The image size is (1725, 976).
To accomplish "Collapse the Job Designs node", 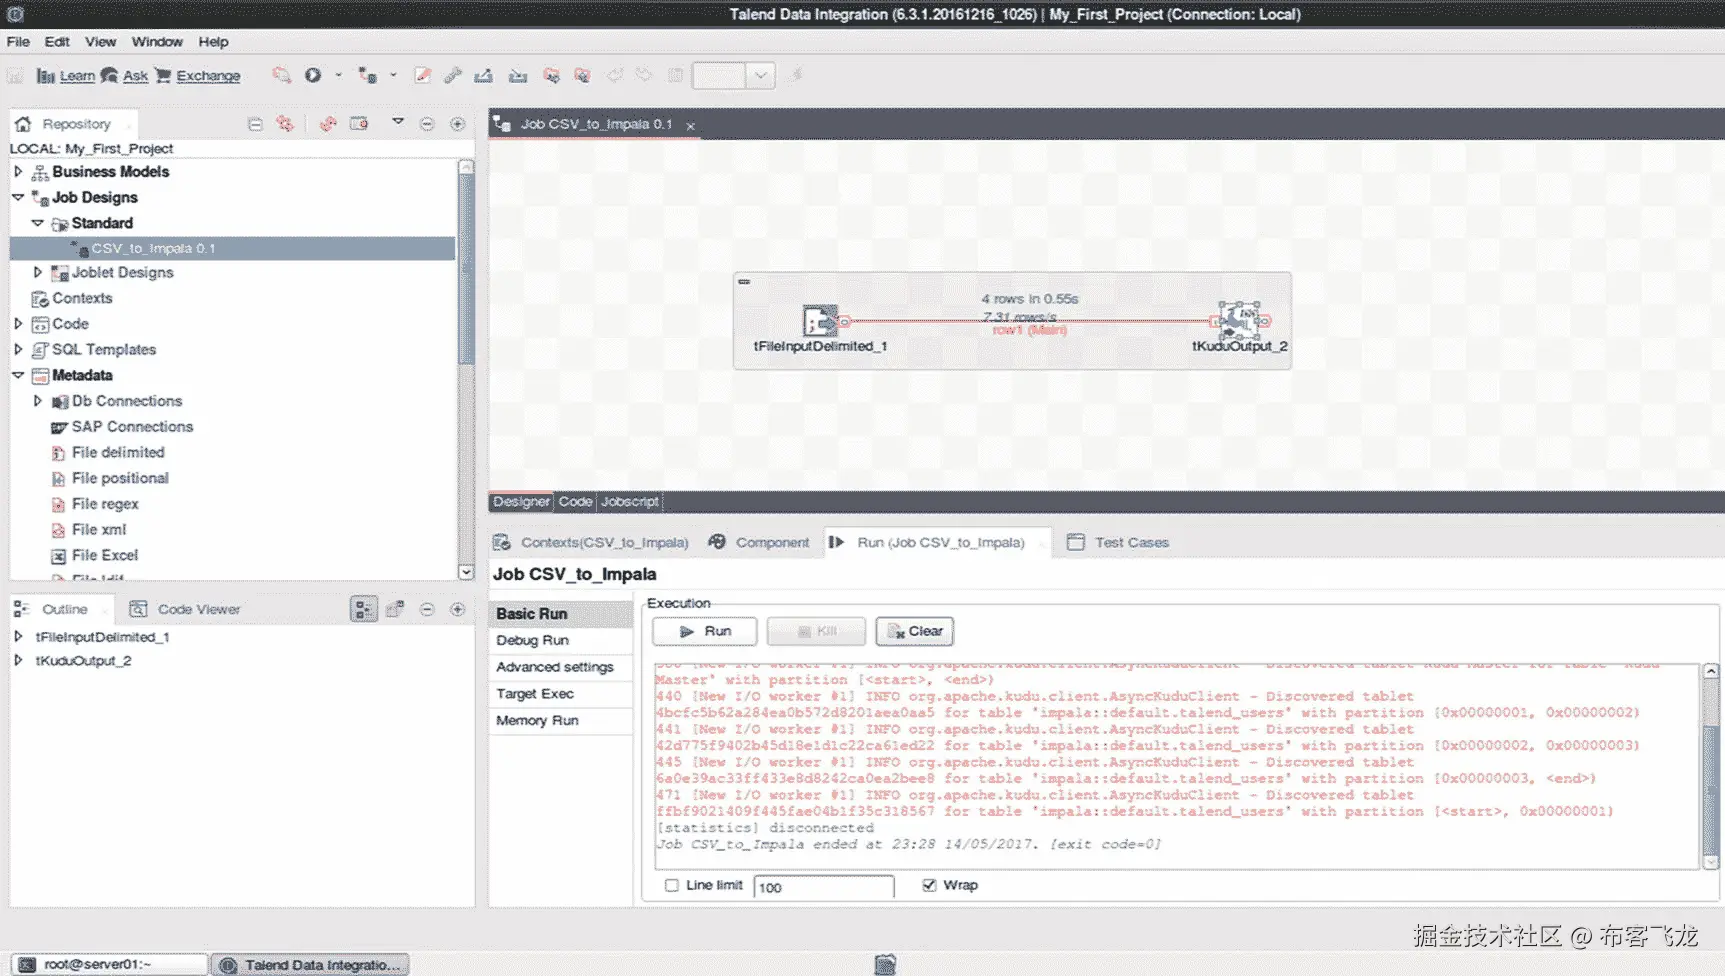I will [x=18, y=197].
